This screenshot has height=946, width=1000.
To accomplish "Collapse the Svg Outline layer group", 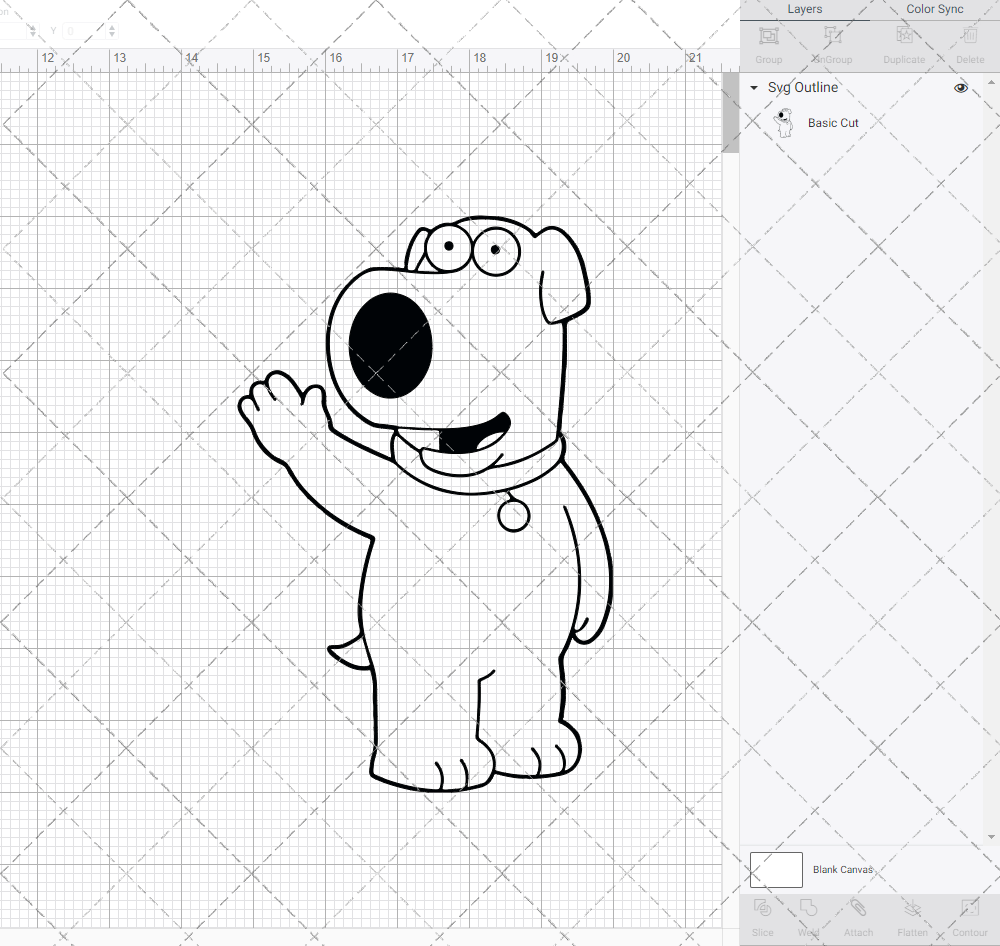I will click(x=753, y=88).
